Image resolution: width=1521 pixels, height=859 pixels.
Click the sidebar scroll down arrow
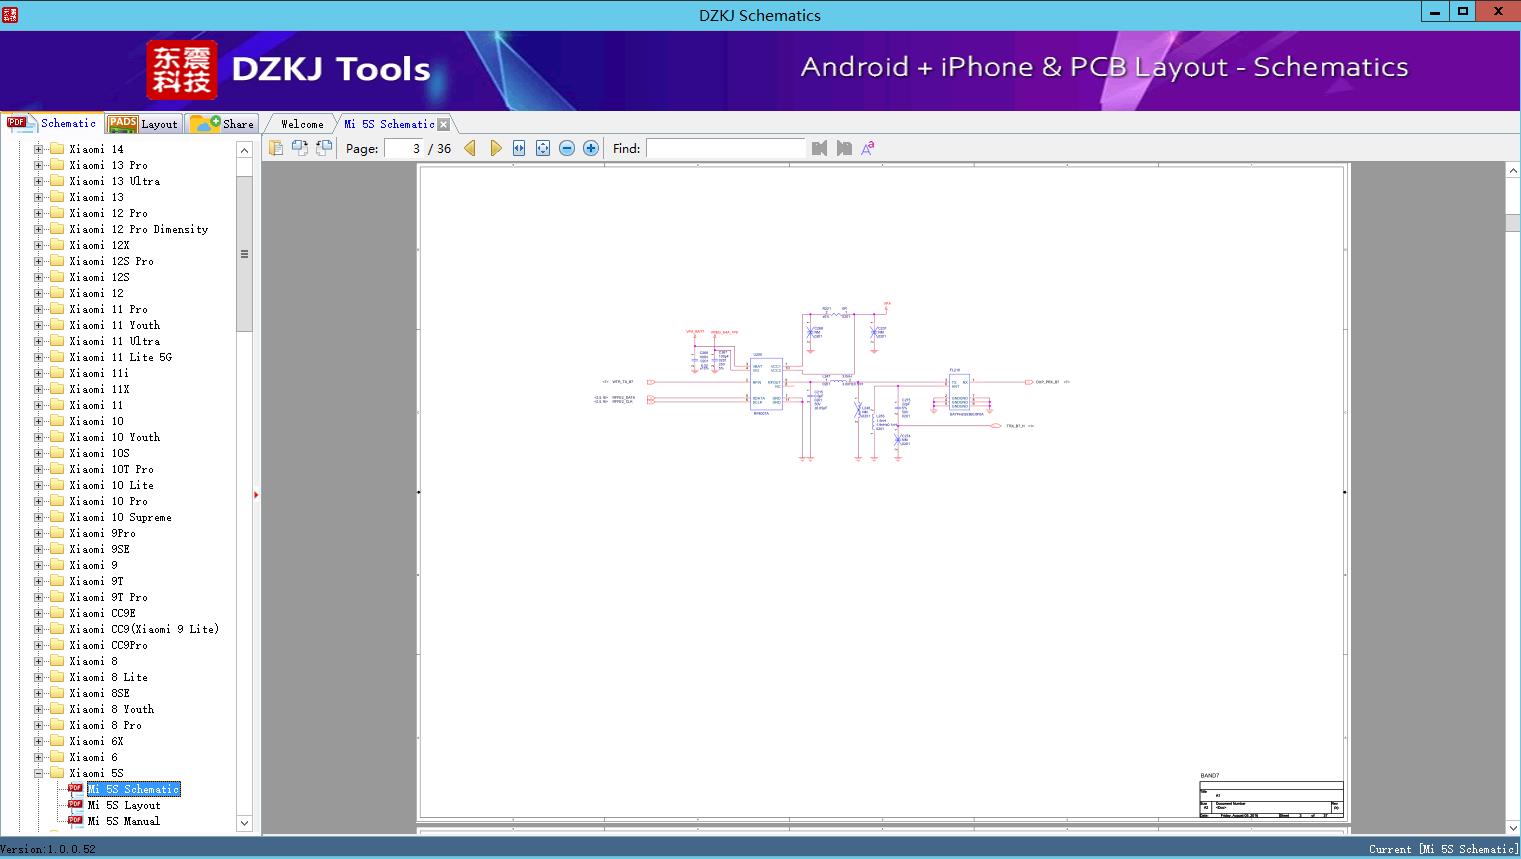tap(244, 823)
